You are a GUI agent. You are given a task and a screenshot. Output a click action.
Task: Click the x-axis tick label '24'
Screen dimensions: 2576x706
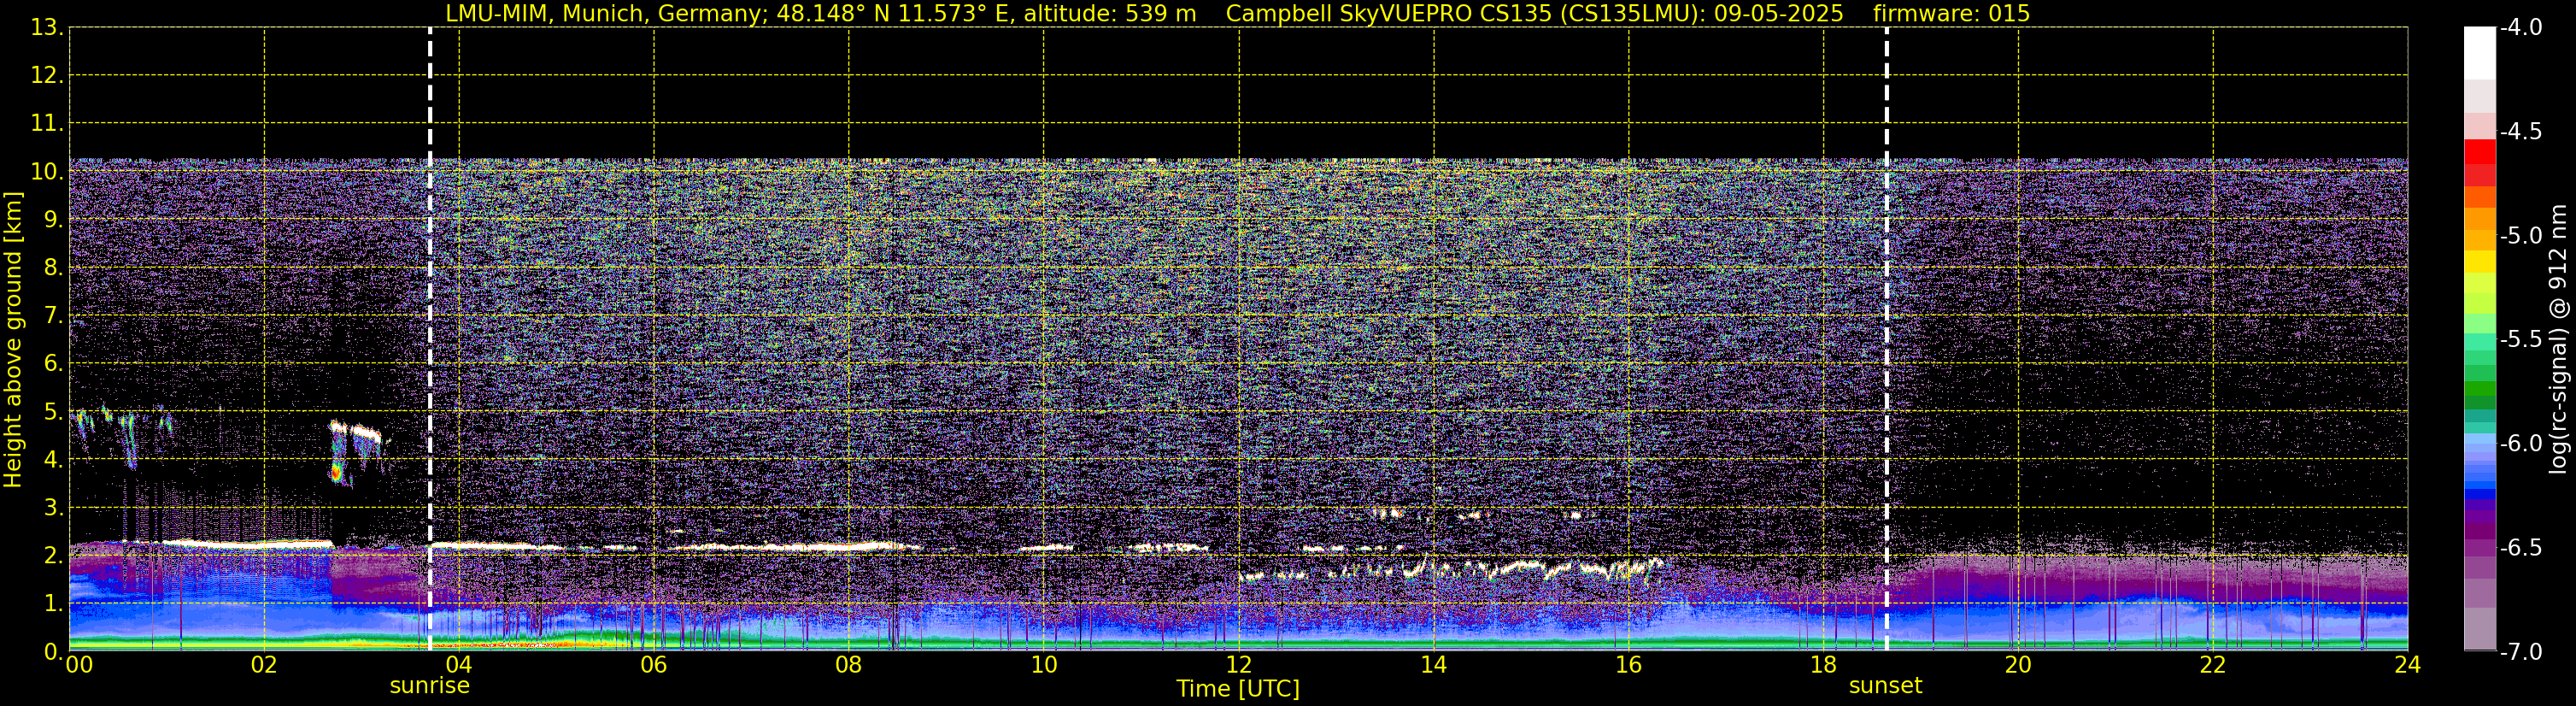coord(2407,665)
